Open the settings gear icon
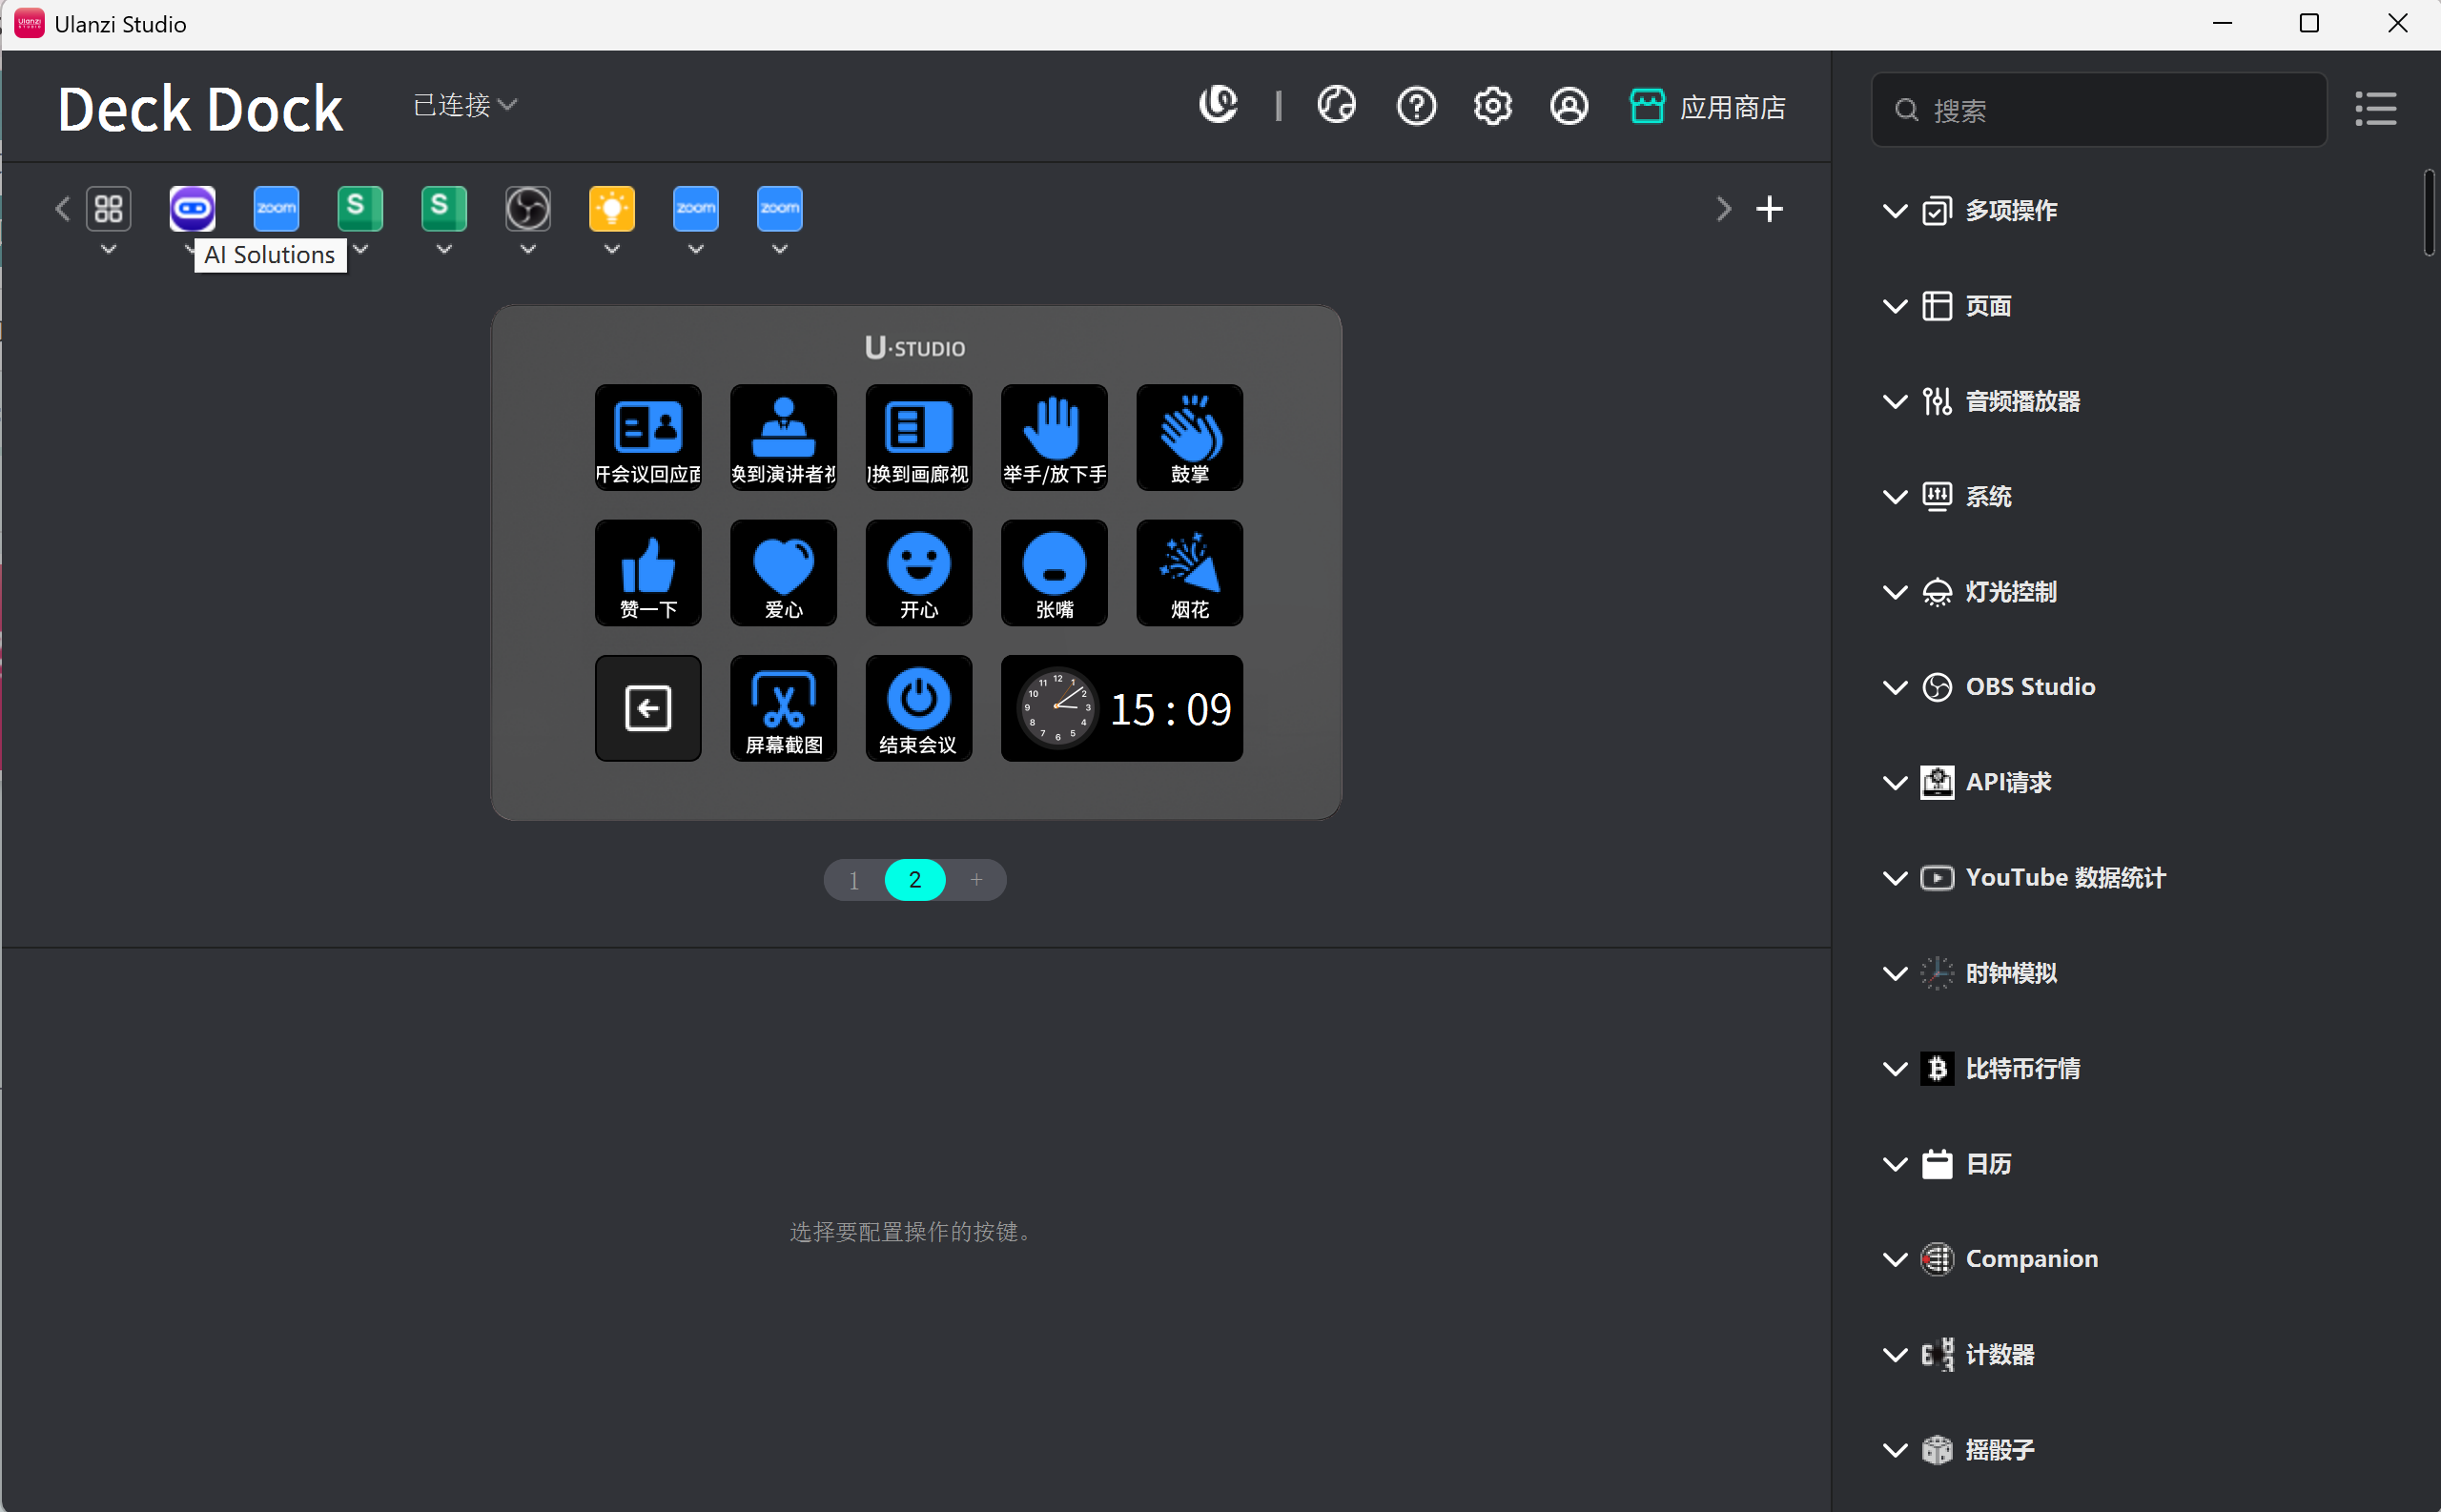The image size is (2441, 1512). click(x=1492, y=106)
